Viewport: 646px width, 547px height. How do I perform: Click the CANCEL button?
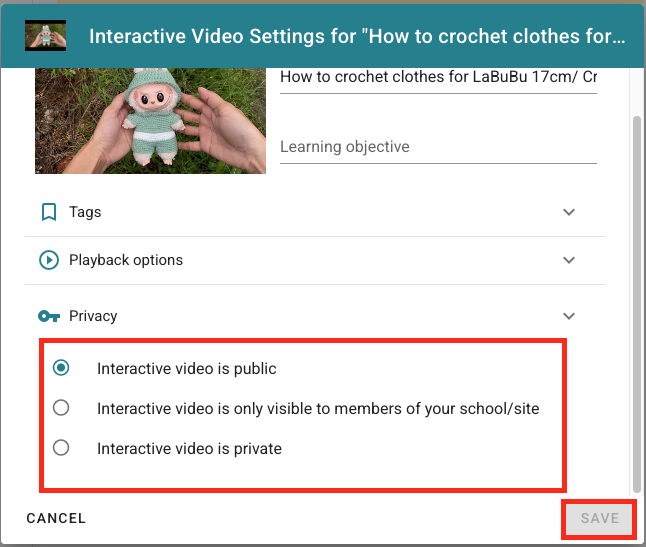click(56, 518)
